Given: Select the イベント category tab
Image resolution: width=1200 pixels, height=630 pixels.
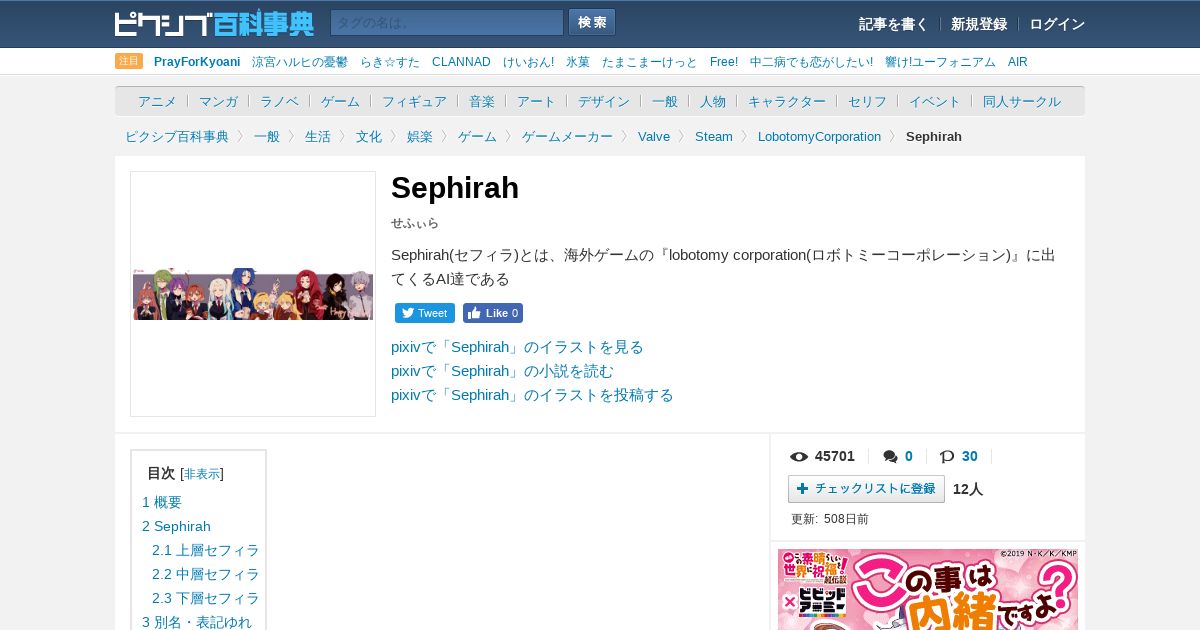Looking at the screenshot, I should (935, 101).
